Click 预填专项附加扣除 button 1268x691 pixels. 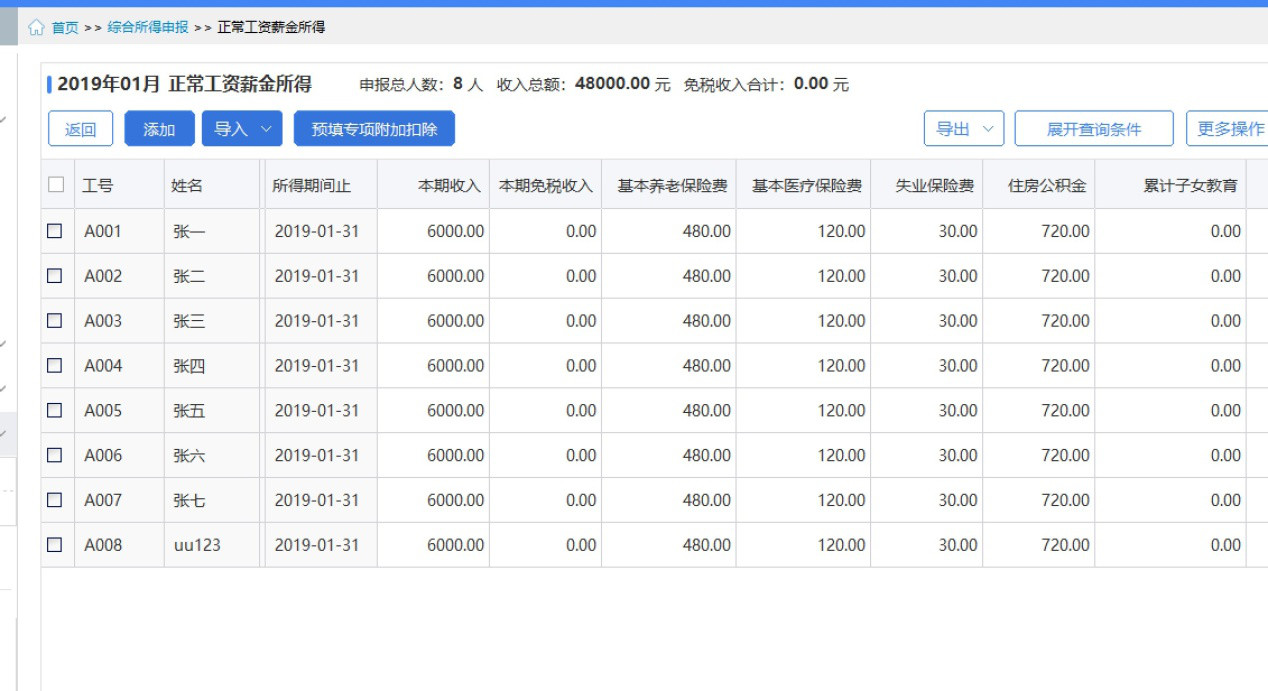[374, 129]
